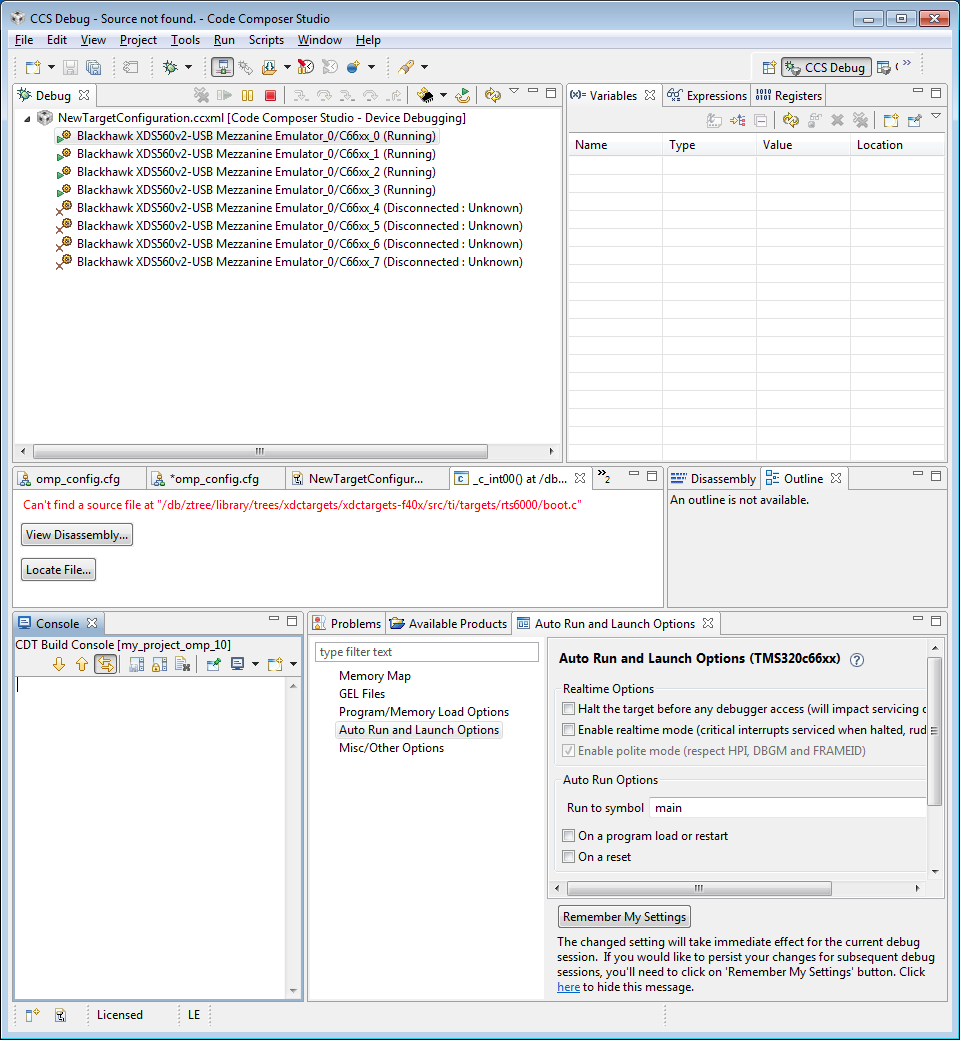Image resolution: width=960 pixels, height=1040 pixels.
Task: Click the Refresh icon in Debug view toolbar
Action: tap(492, 96)
